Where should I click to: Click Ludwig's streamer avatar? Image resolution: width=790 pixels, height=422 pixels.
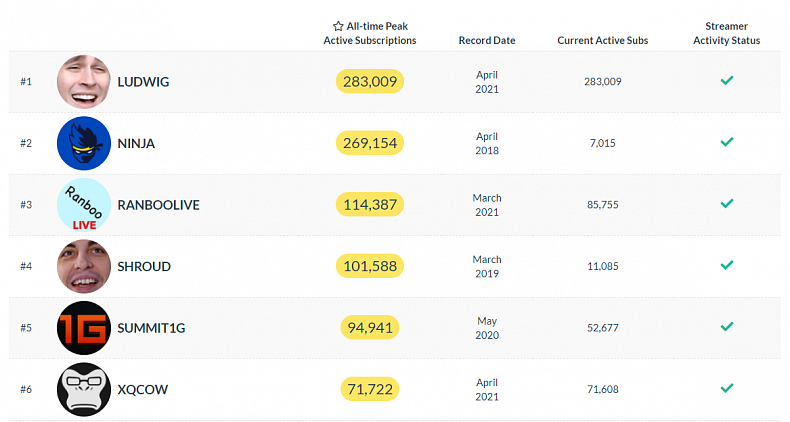click(x=84, y=81)
